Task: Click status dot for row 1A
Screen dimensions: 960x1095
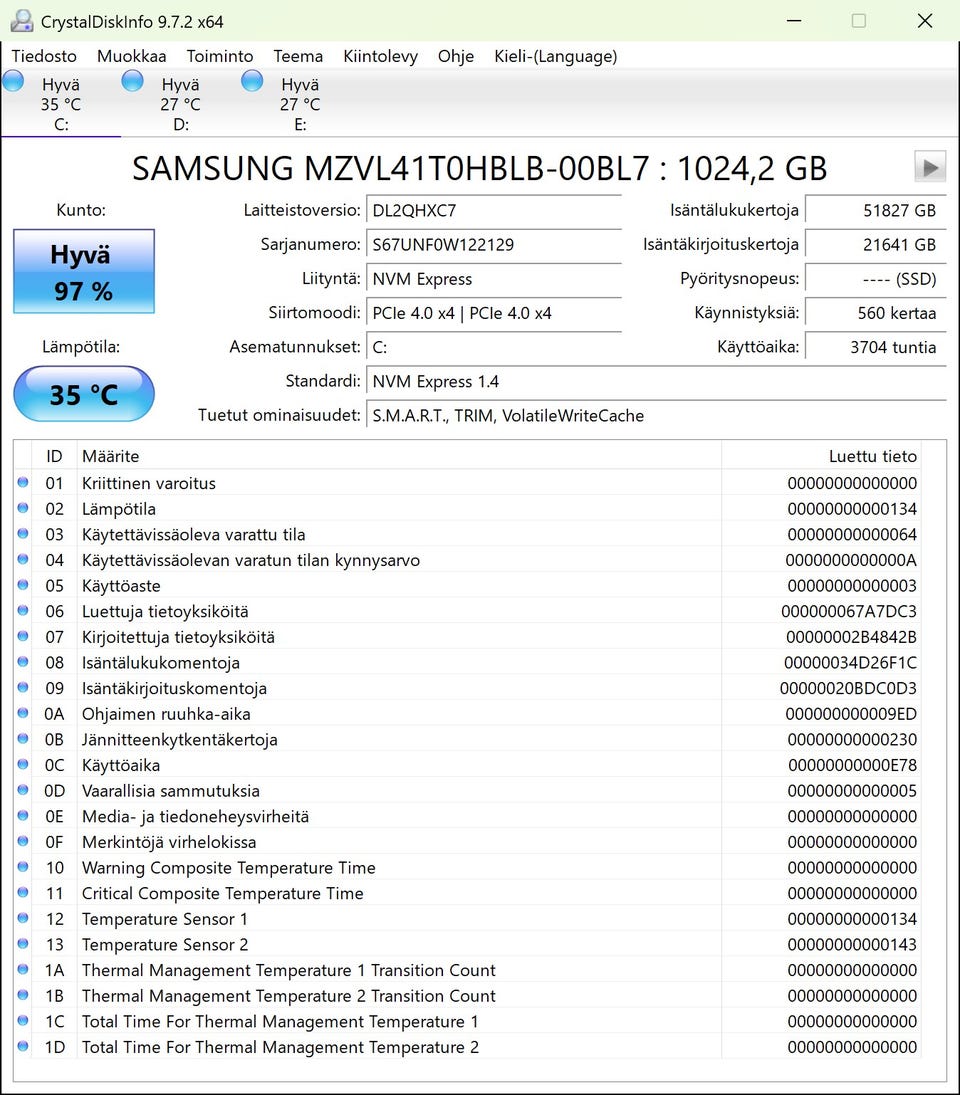Action: coord(23,970)
